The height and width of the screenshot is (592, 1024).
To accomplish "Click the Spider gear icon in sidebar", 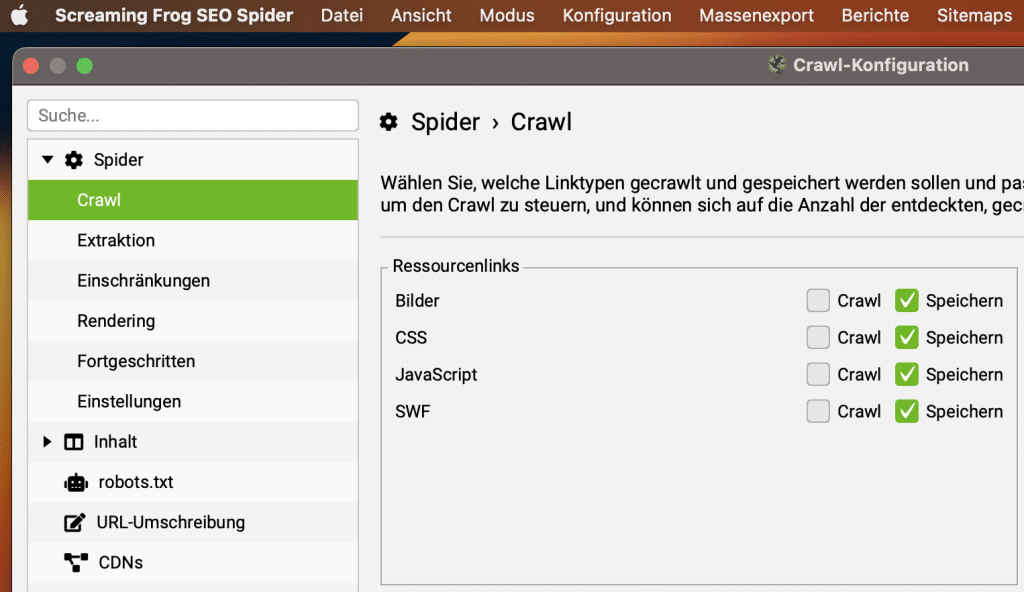I will coord(74,159).
